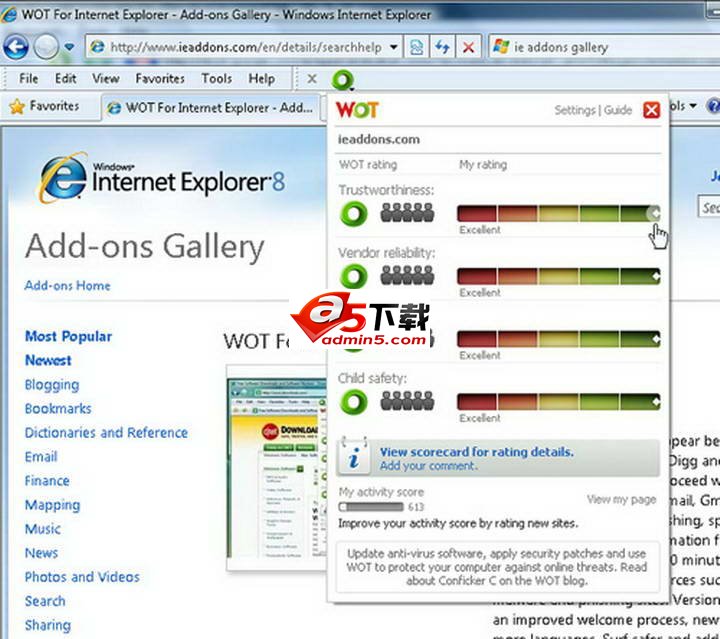Screen dimensions: 720x639
Task: Open the Email category
Action: (x=41, y=457)
